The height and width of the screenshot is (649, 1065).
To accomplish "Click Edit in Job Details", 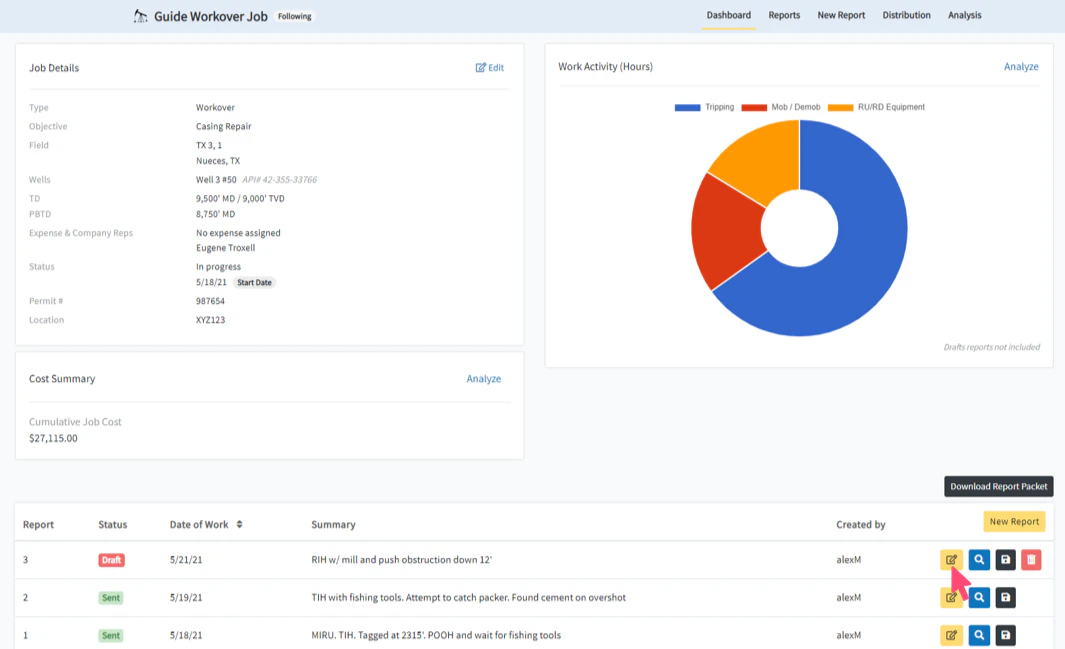I will (490, 67).
